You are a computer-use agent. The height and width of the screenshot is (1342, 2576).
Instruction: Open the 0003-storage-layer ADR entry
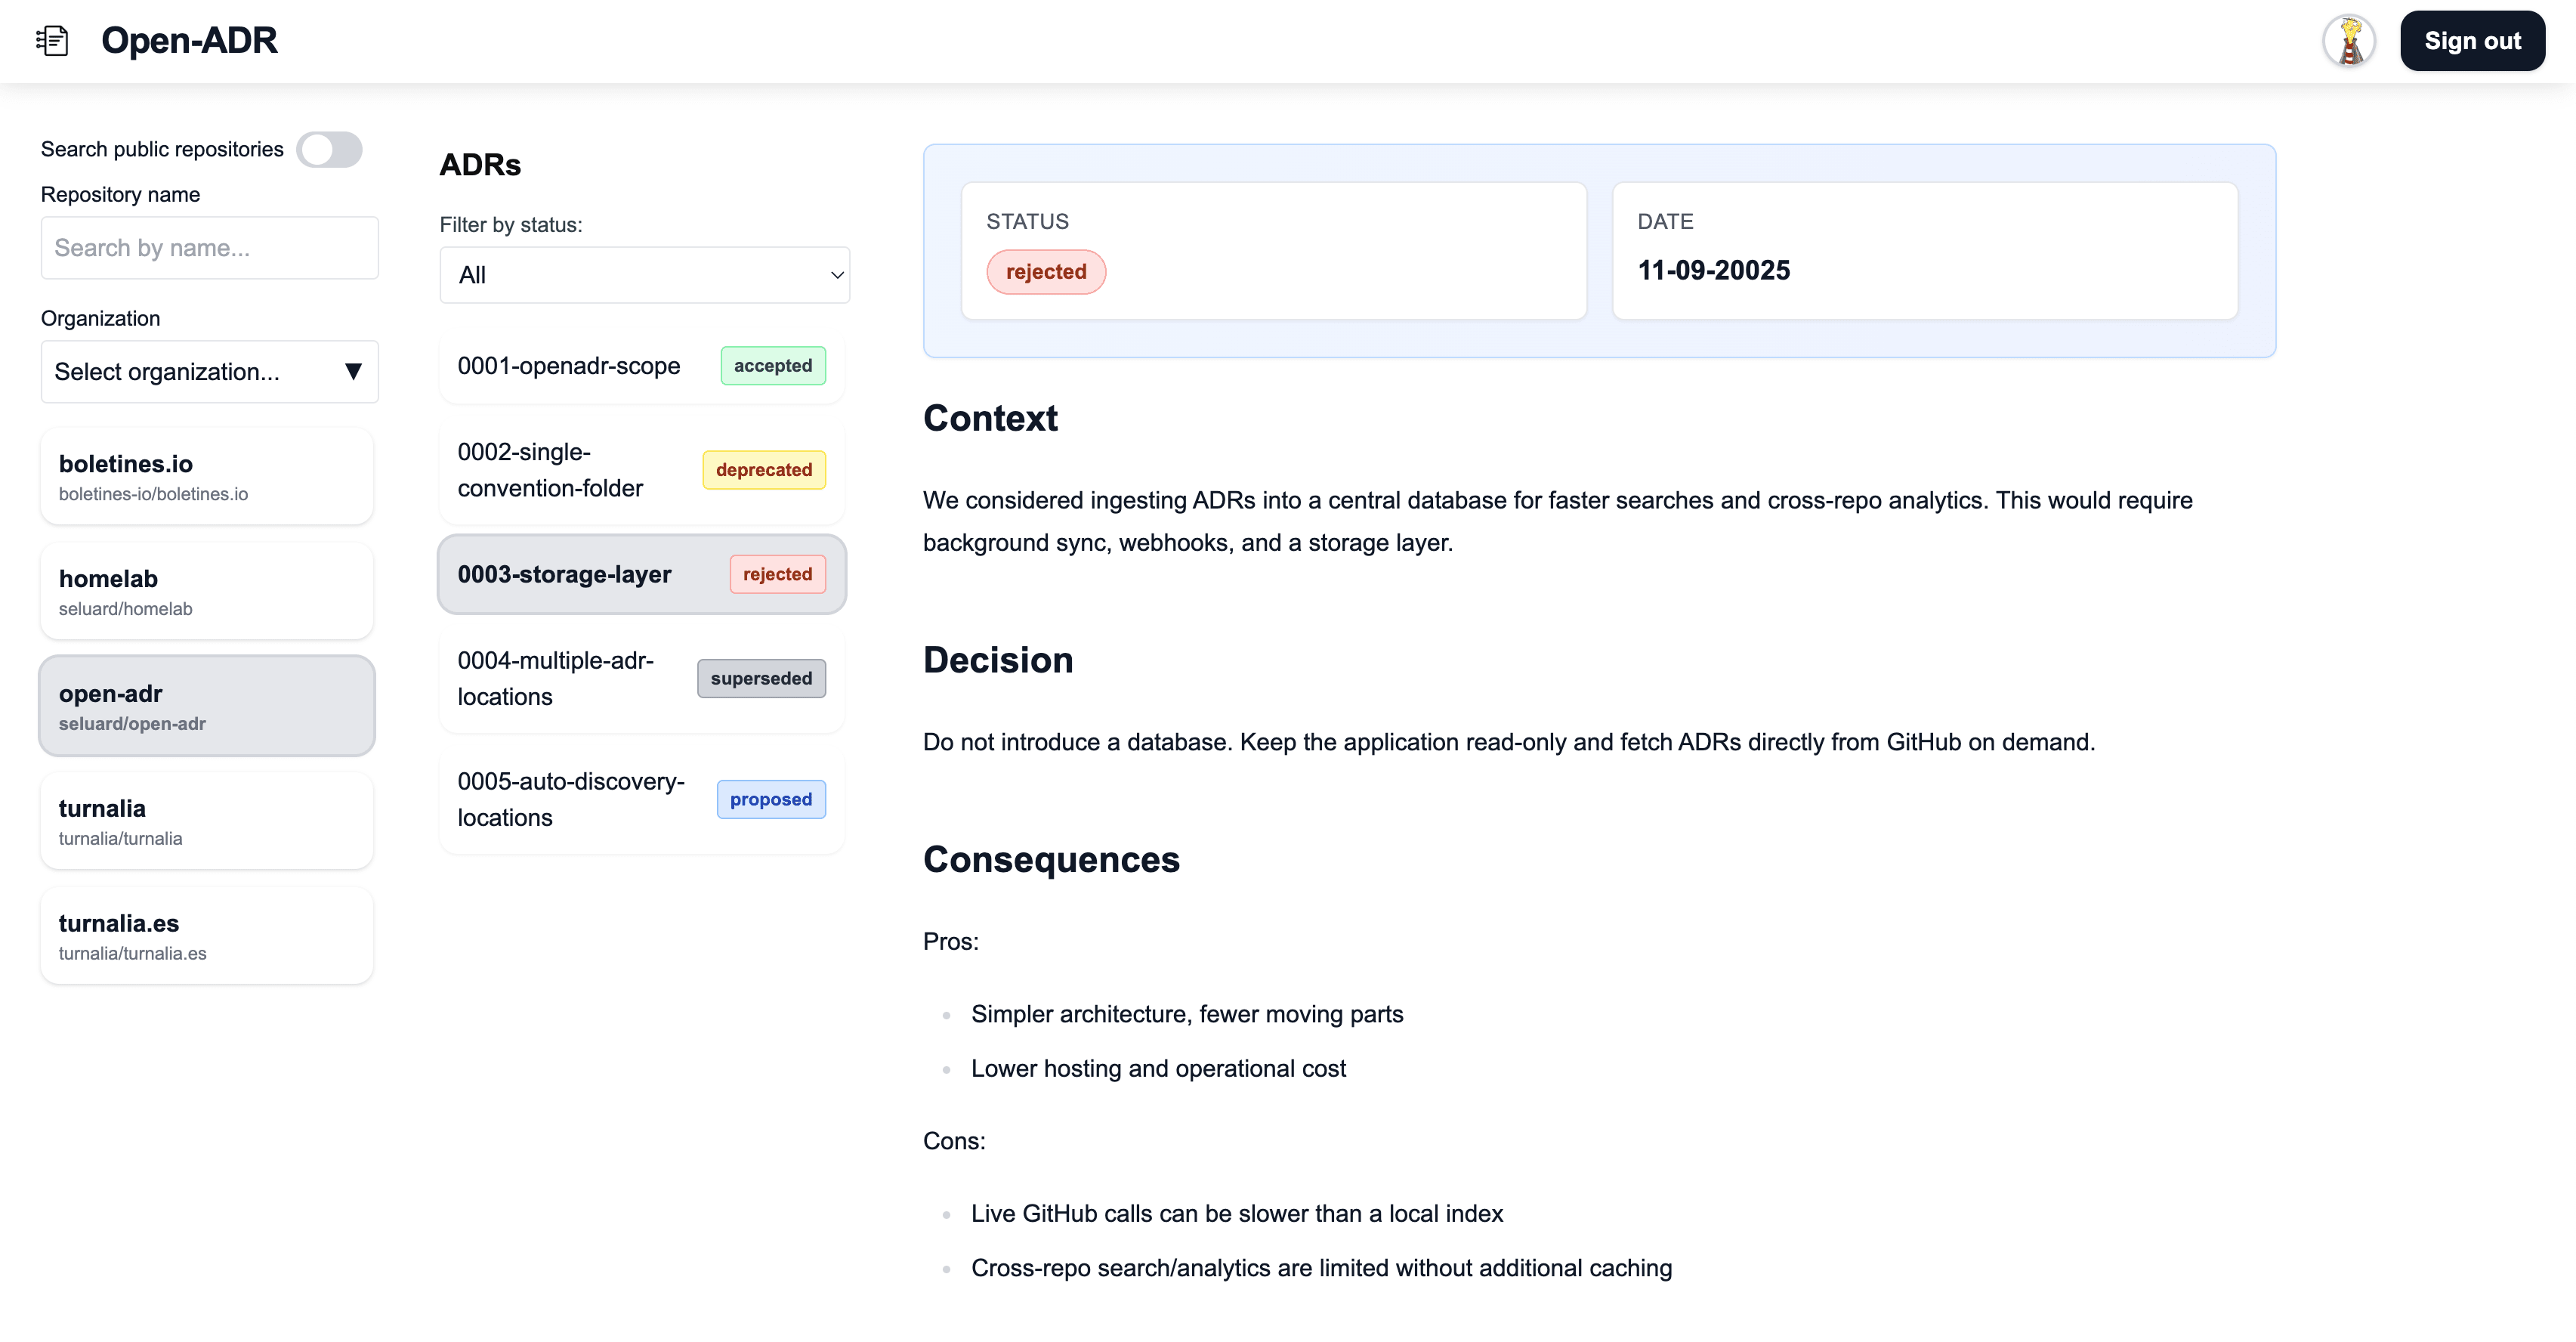565,574
